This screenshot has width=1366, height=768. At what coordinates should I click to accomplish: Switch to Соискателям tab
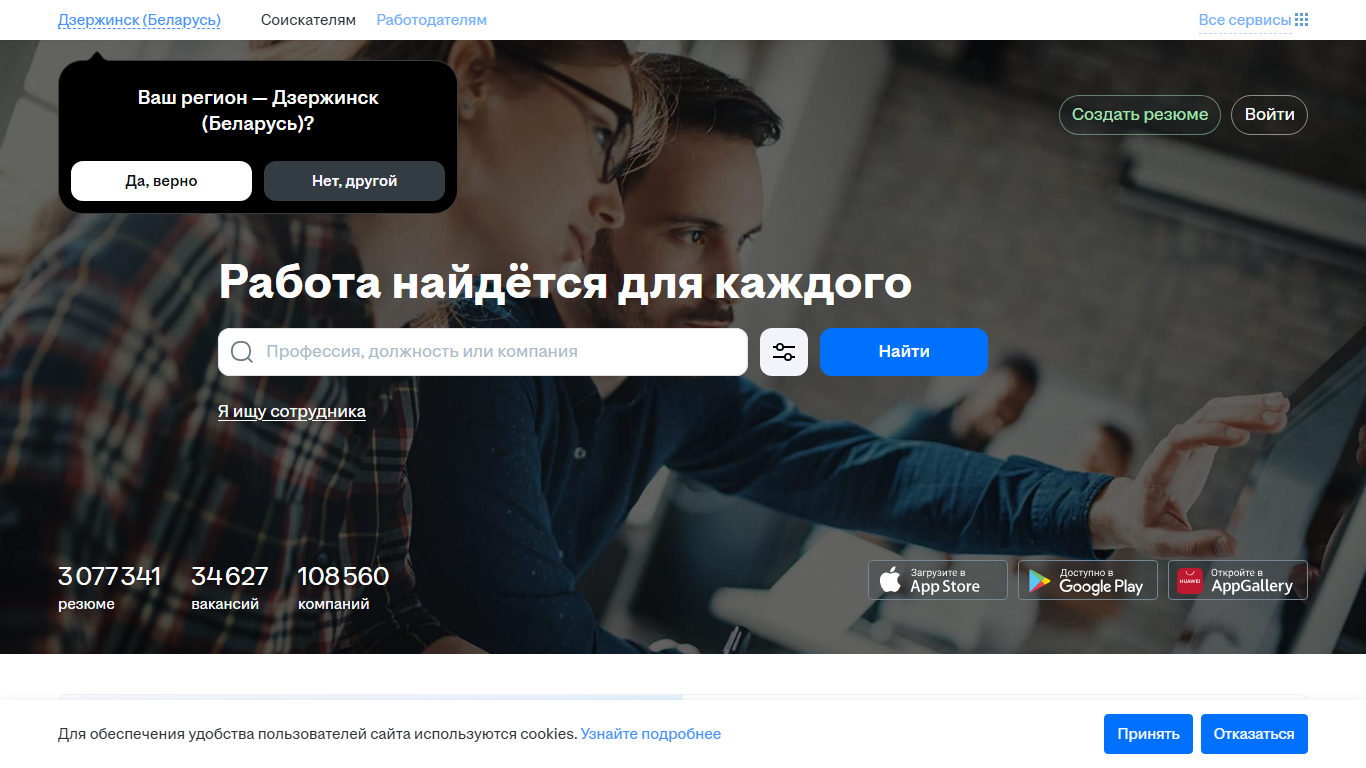(x=308, y=20)
